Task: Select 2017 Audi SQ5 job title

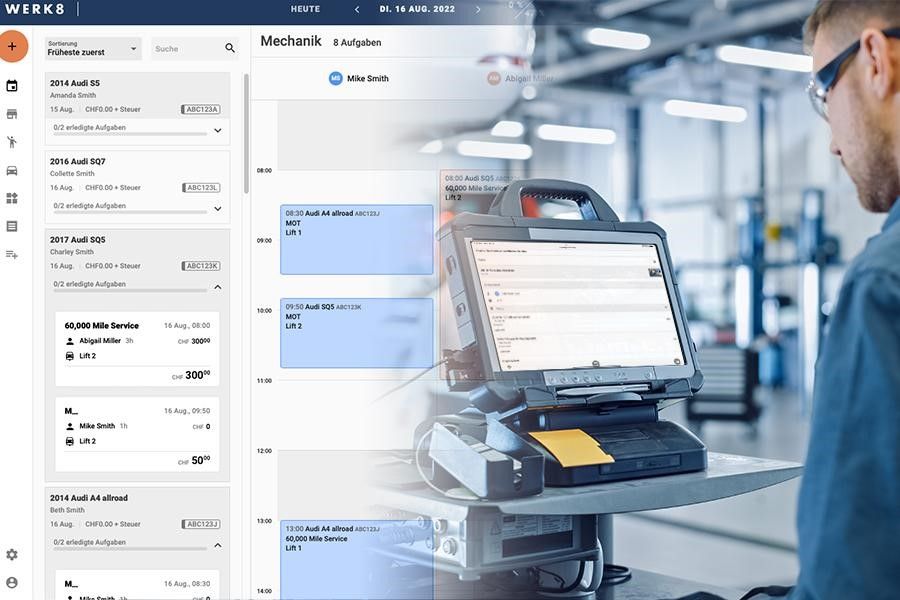Action: tap(77, 240)
